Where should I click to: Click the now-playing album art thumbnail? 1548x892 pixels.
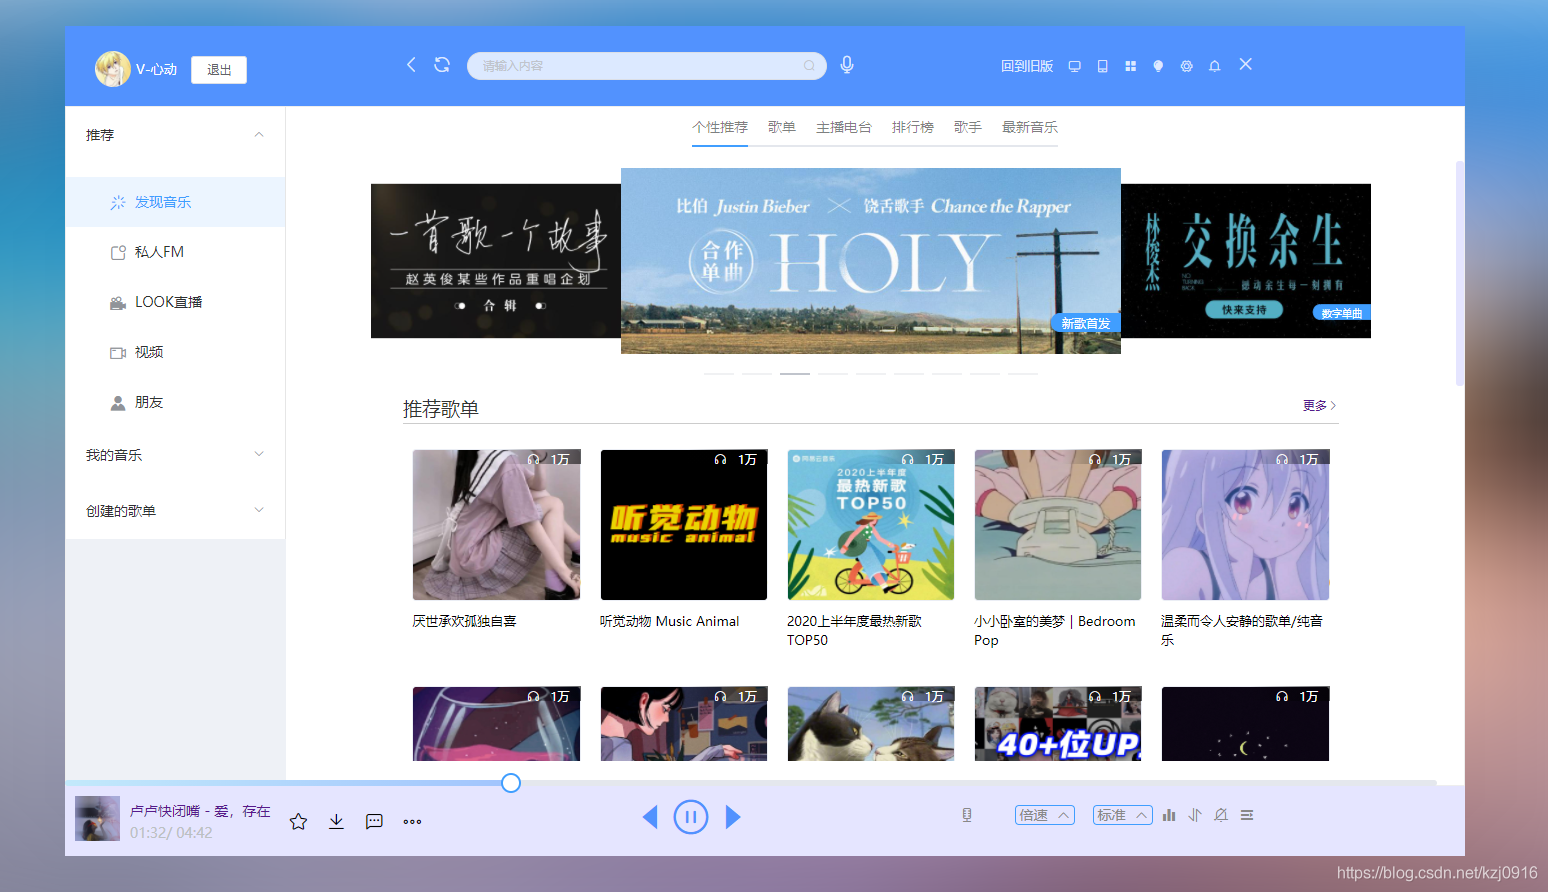click(98, 818)
